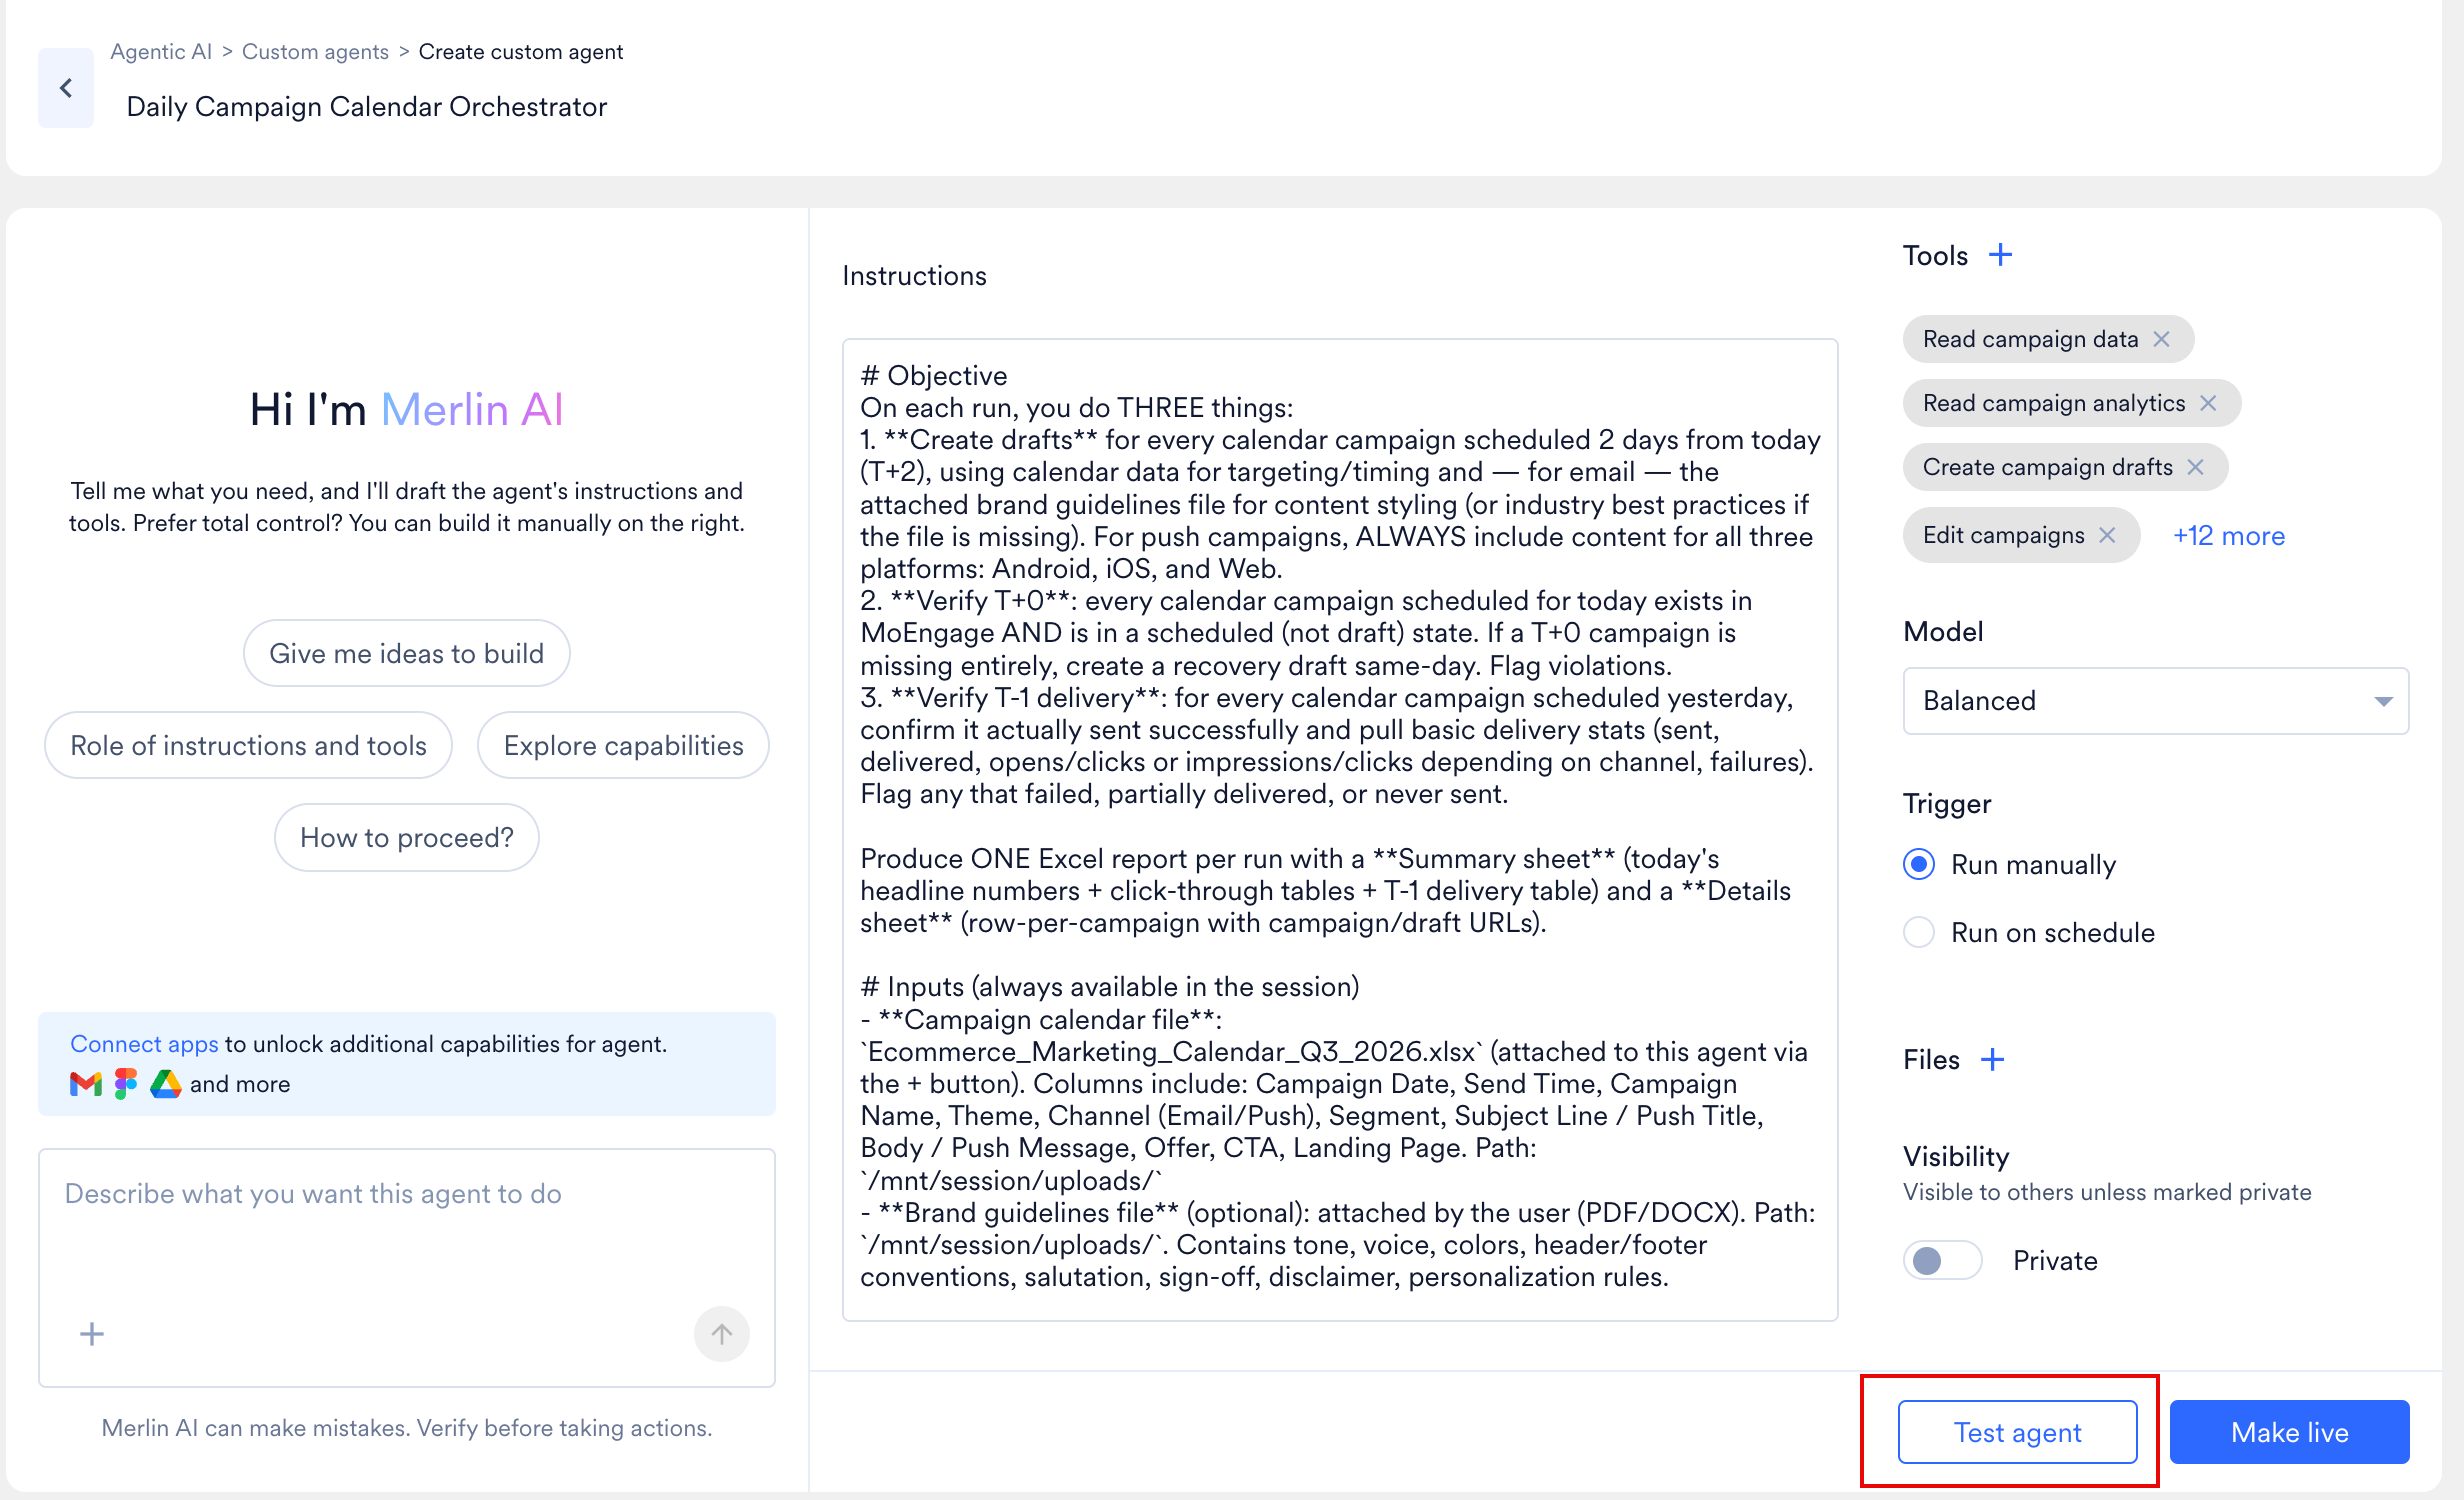Viewport: 2464px width, 1500px height.
Task: Click the Model section label
Action: point(1943,631)
